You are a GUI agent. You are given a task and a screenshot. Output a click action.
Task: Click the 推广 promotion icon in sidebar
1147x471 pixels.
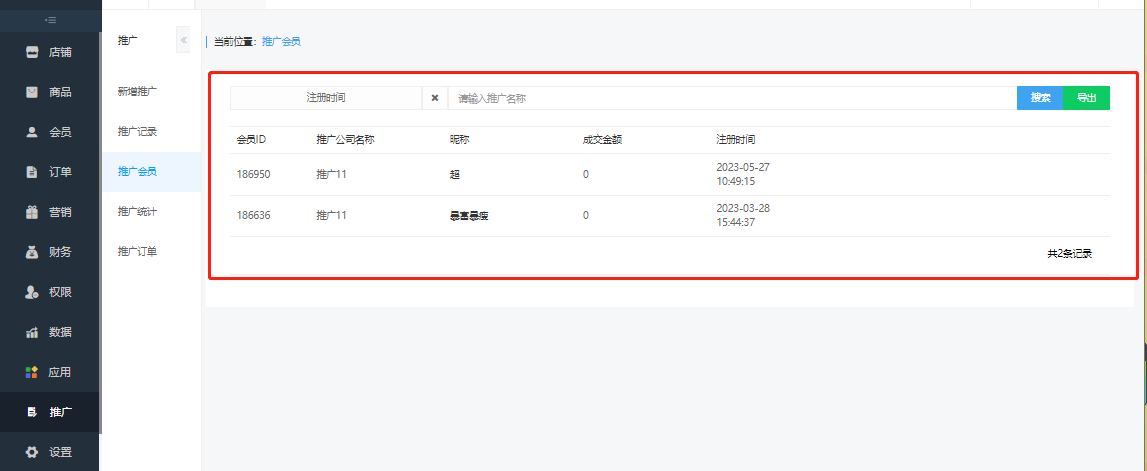[31, 412]
